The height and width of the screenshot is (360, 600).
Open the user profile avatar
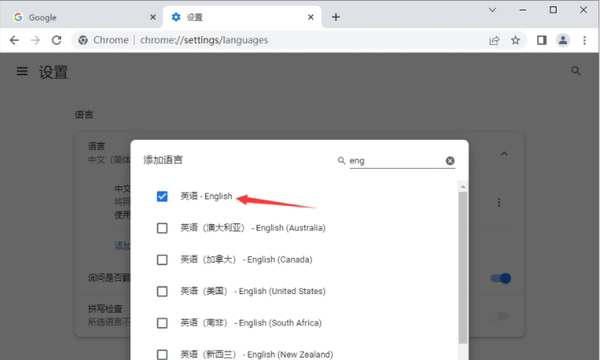563,40
